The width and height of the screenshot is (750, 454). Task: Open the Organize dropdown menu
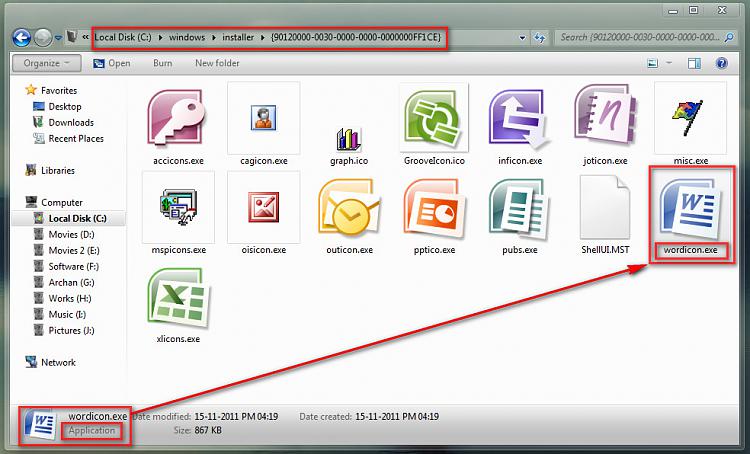click(46, 63)
